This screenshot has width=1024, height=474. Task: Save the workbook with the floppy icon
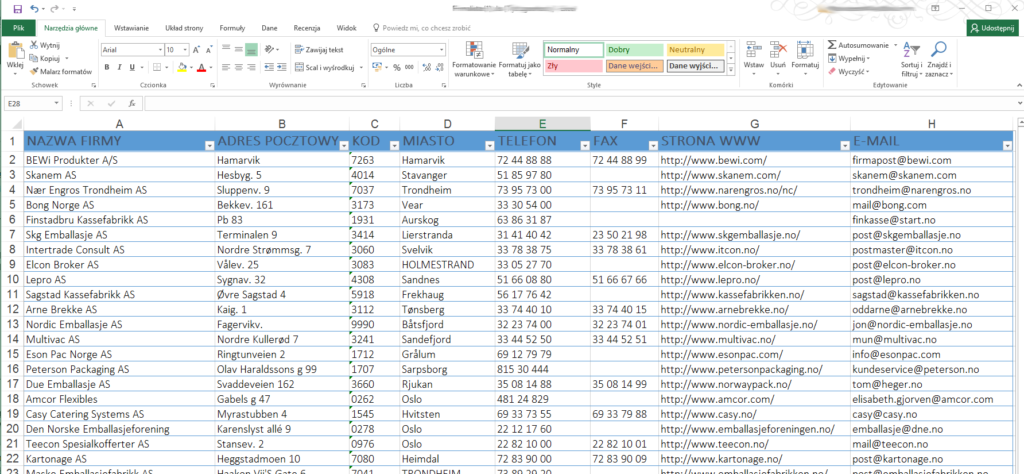click(17, 9)
